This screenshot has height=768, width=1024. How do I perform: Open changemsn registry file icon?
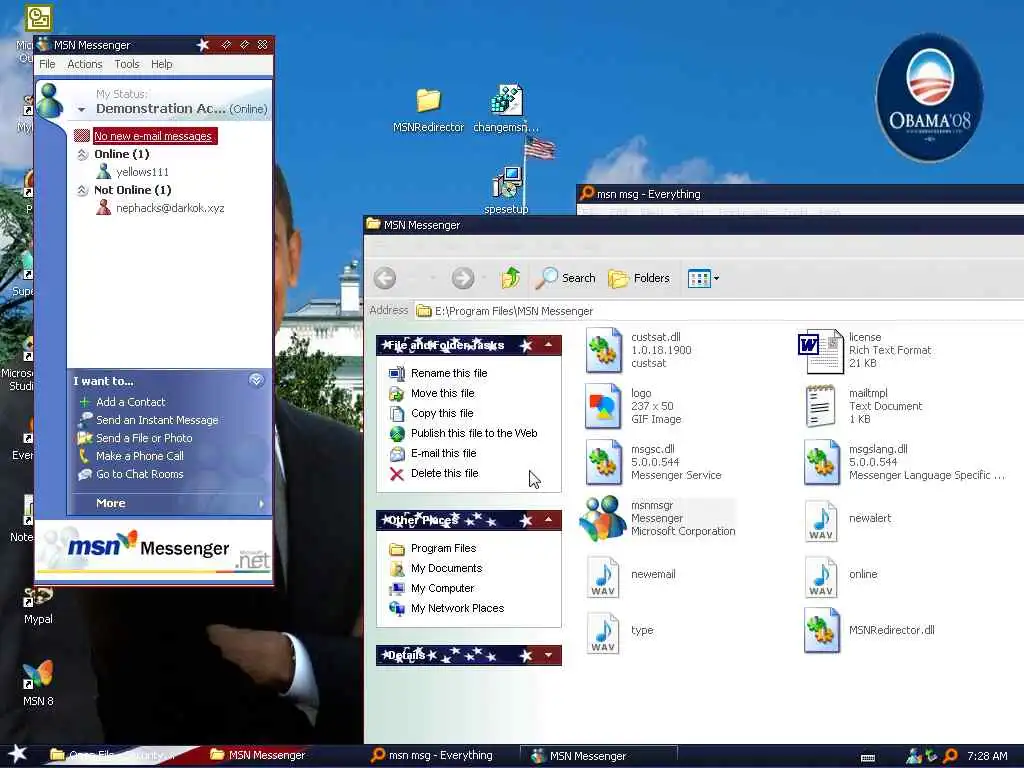pyautogui.click(x=506, y=109)
